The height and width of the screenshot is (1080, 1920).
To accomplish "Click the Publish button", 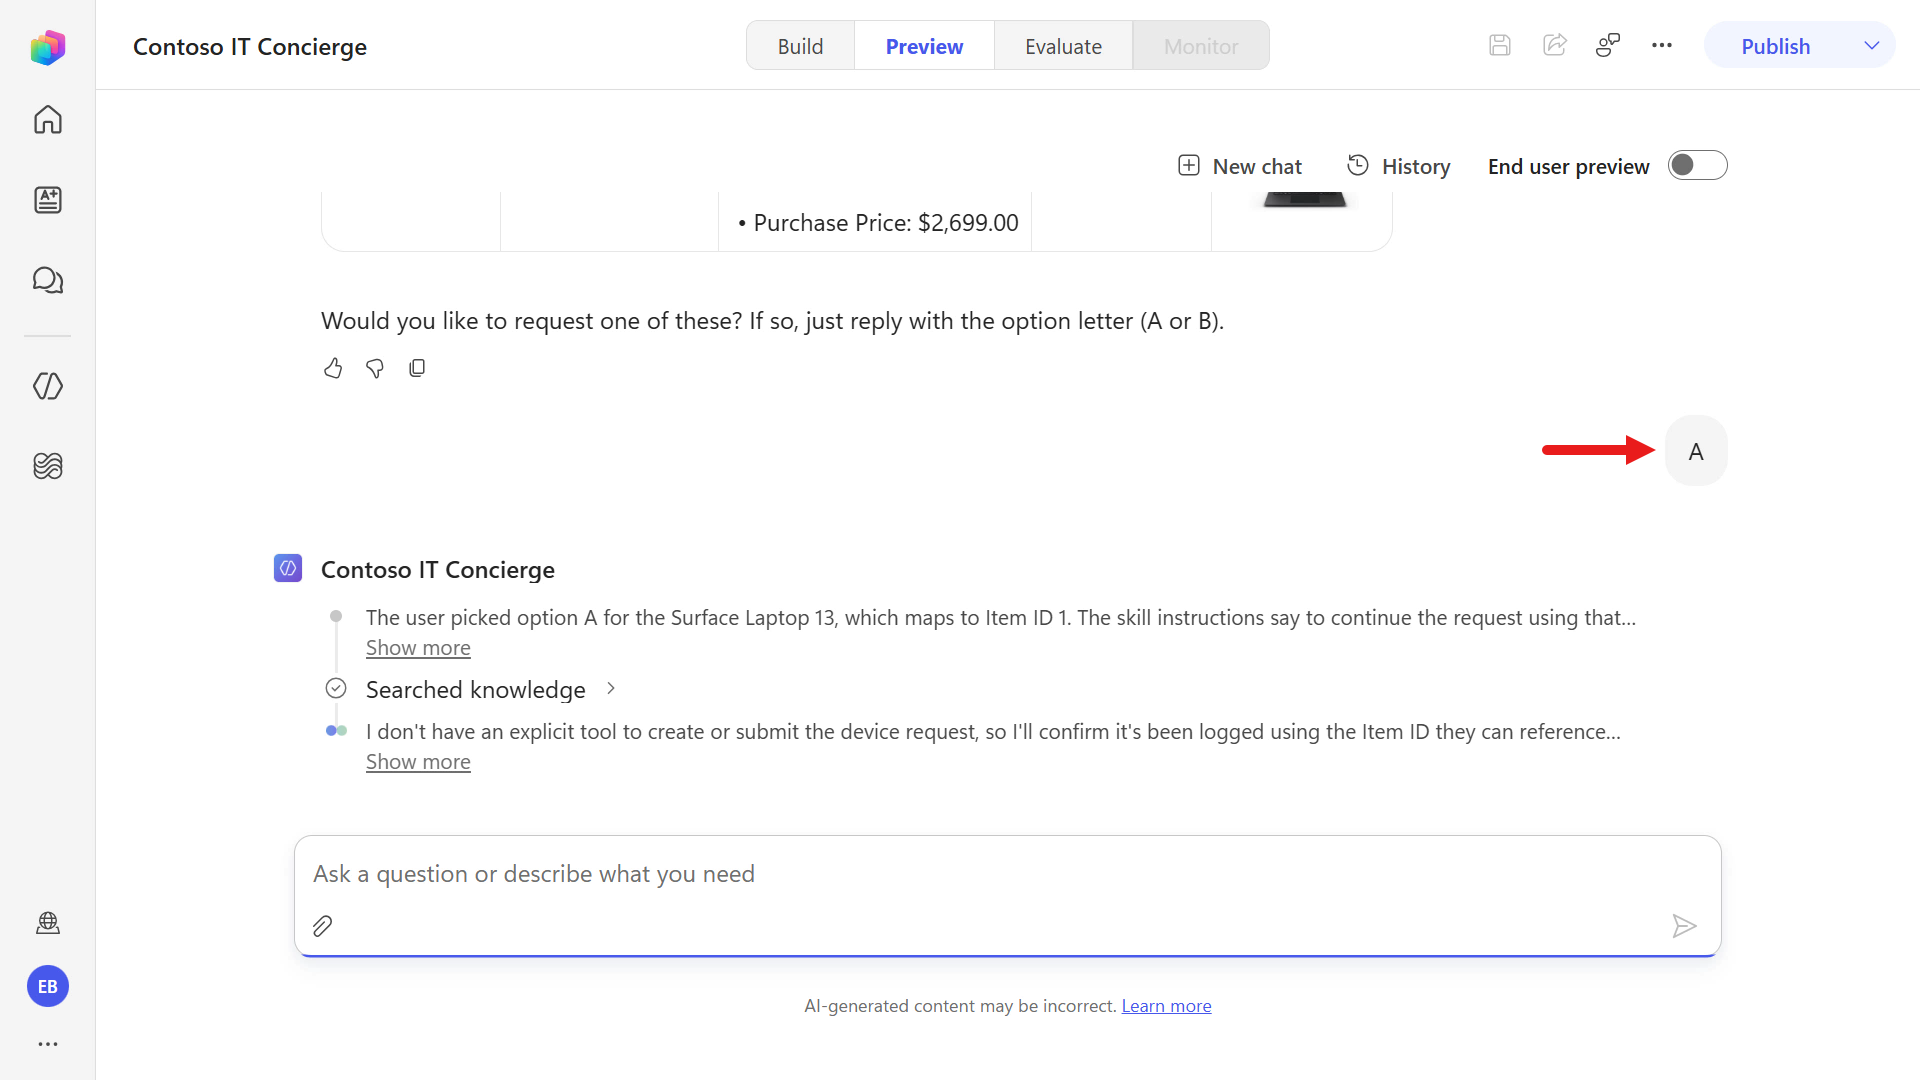I will pyautogui.click(x=1775, y=46).
